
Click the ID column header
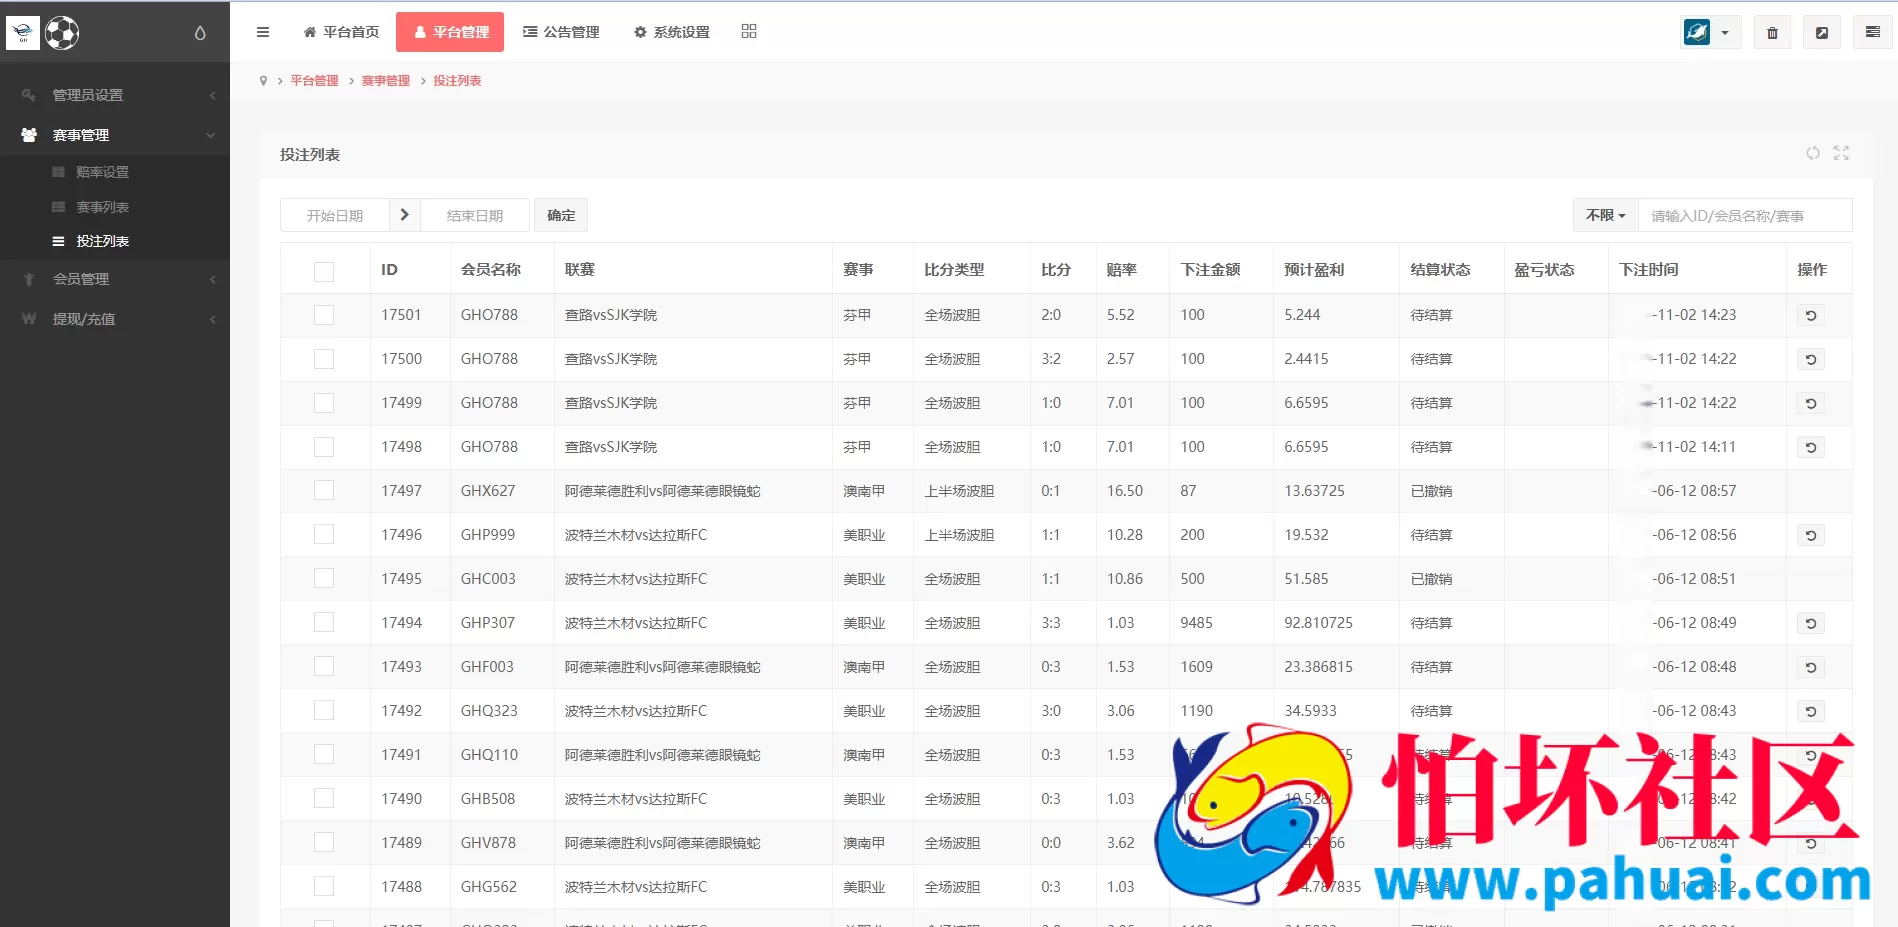tap(389, 270)
